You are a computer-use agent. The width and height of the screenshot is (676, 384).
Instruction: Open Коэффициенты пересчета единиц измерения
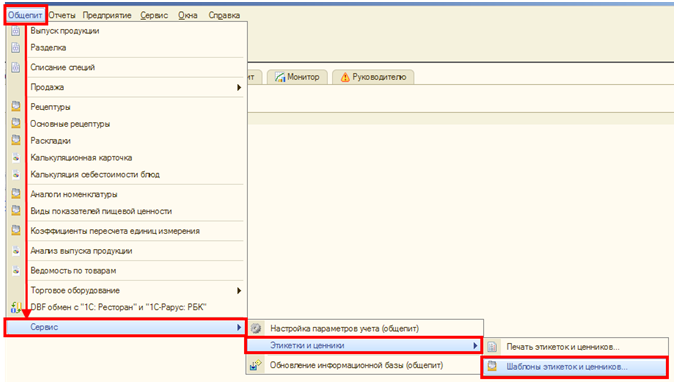coord(115,231)
